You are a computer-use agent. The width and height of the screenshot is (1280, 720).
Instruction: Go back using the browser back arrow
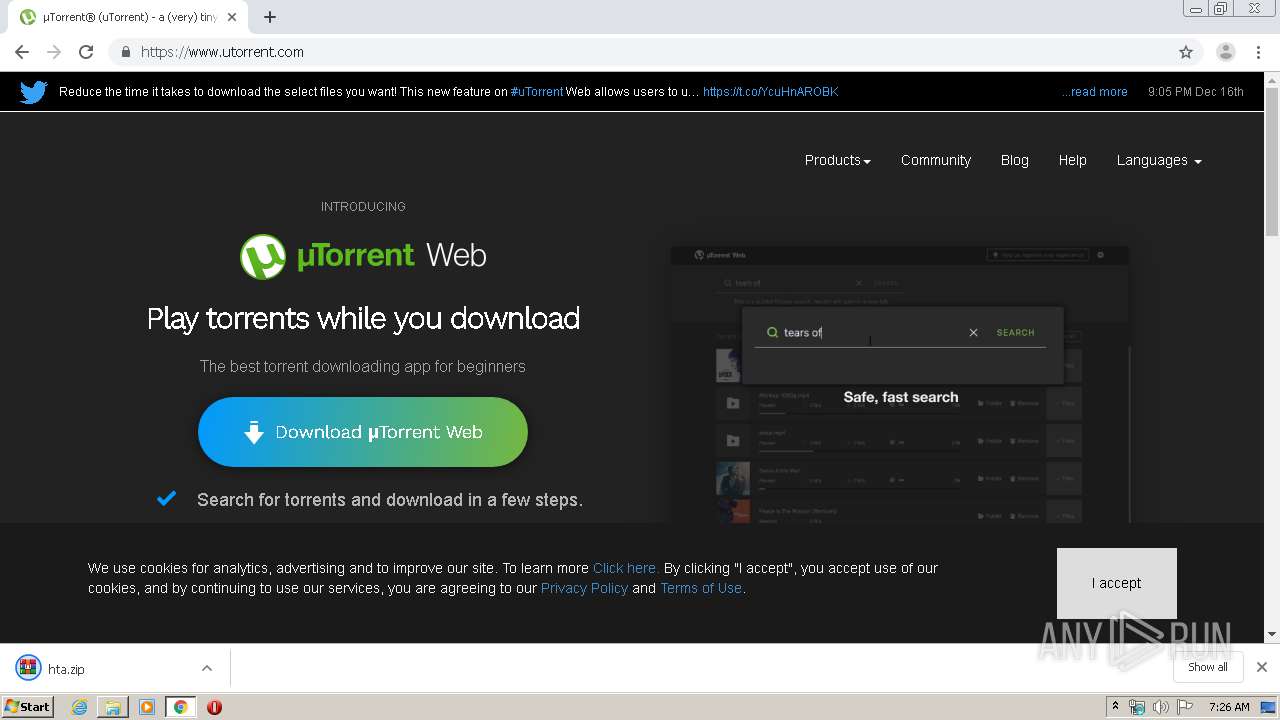(x=22, y=52)
